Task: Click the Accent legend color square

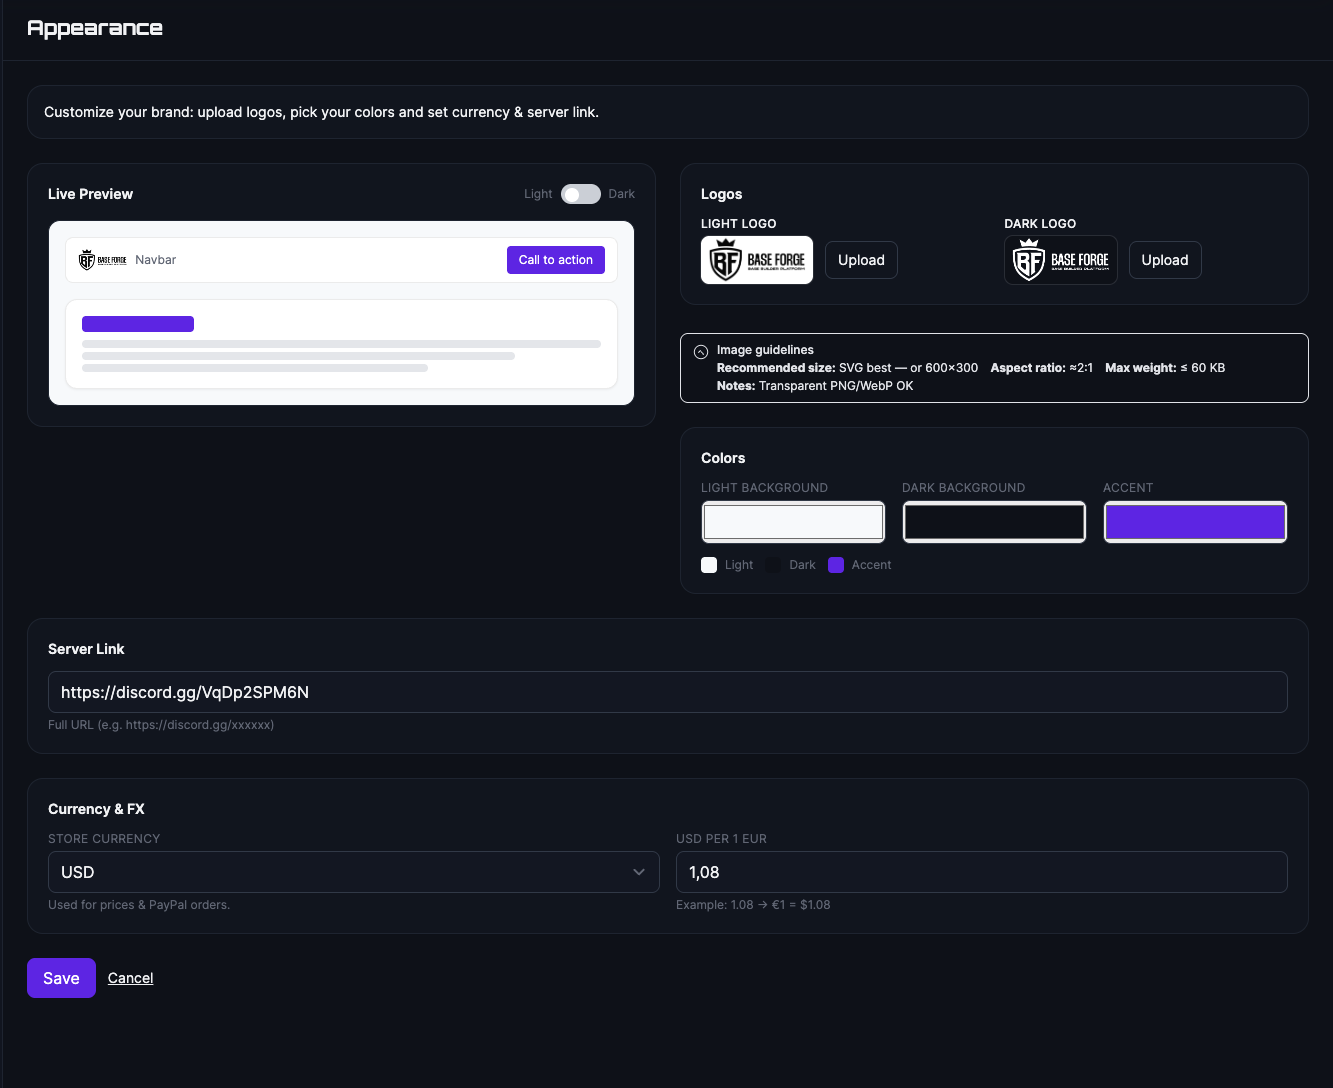Action: click(x=836, y=565)
